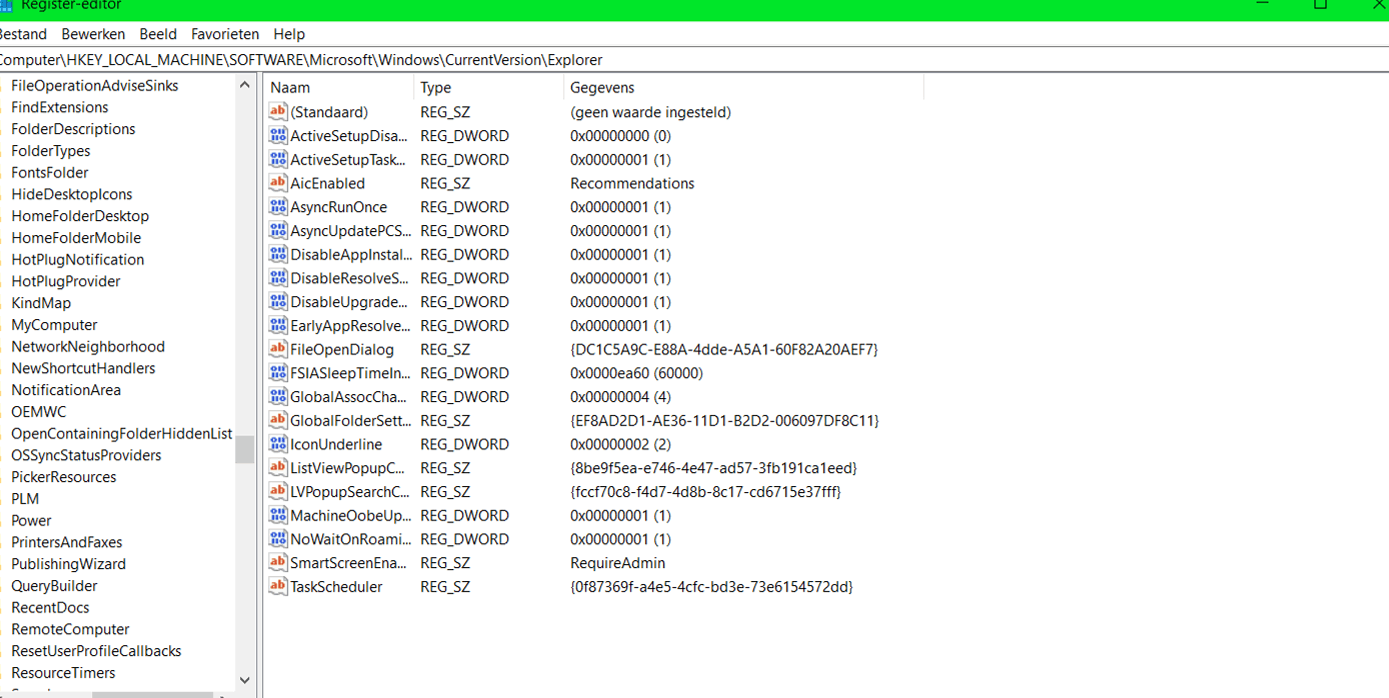Click the LVPopupSearchC... string icon
The image size is (1389, 698).
[278, 491]
